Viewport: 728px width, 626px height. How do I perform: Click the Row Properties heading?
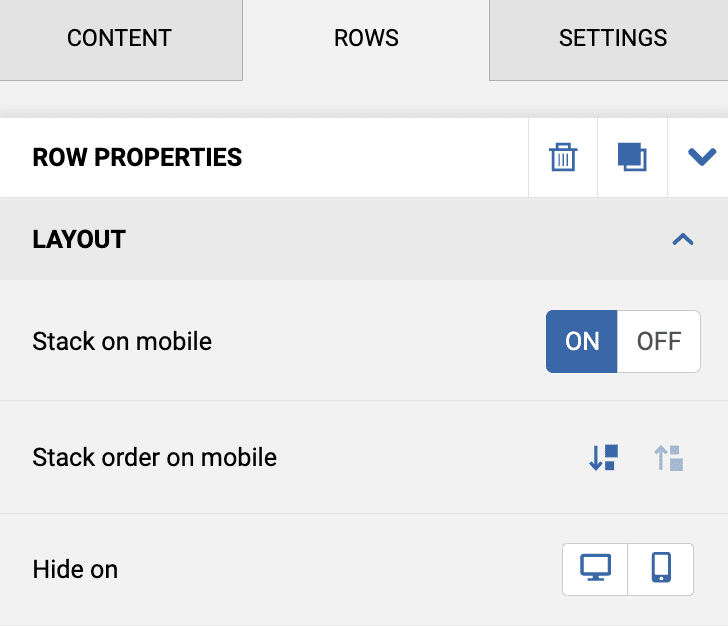pyautogui.click(x=137, y=158)
